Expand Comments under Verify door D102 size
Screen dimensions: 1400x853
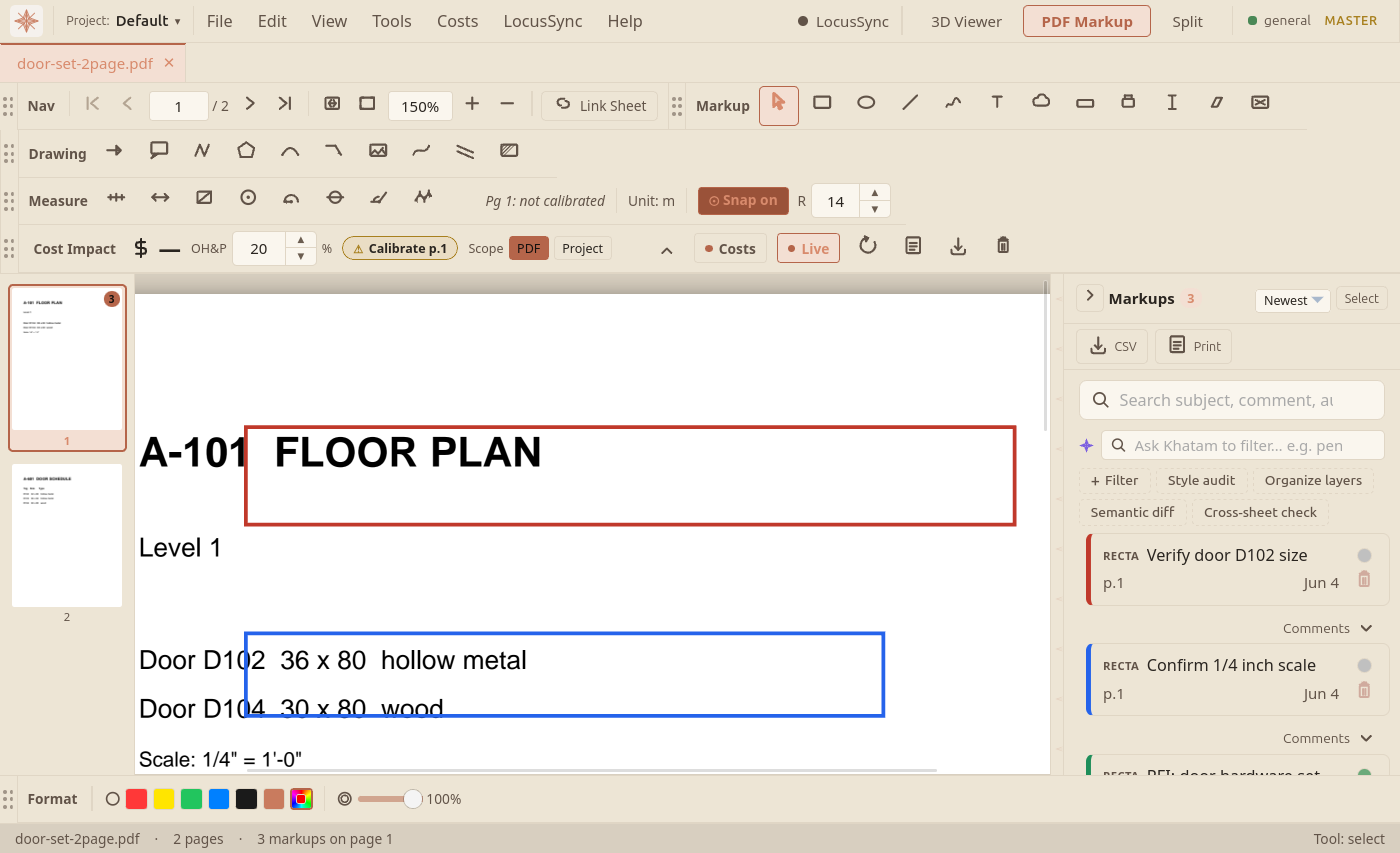1328,628
